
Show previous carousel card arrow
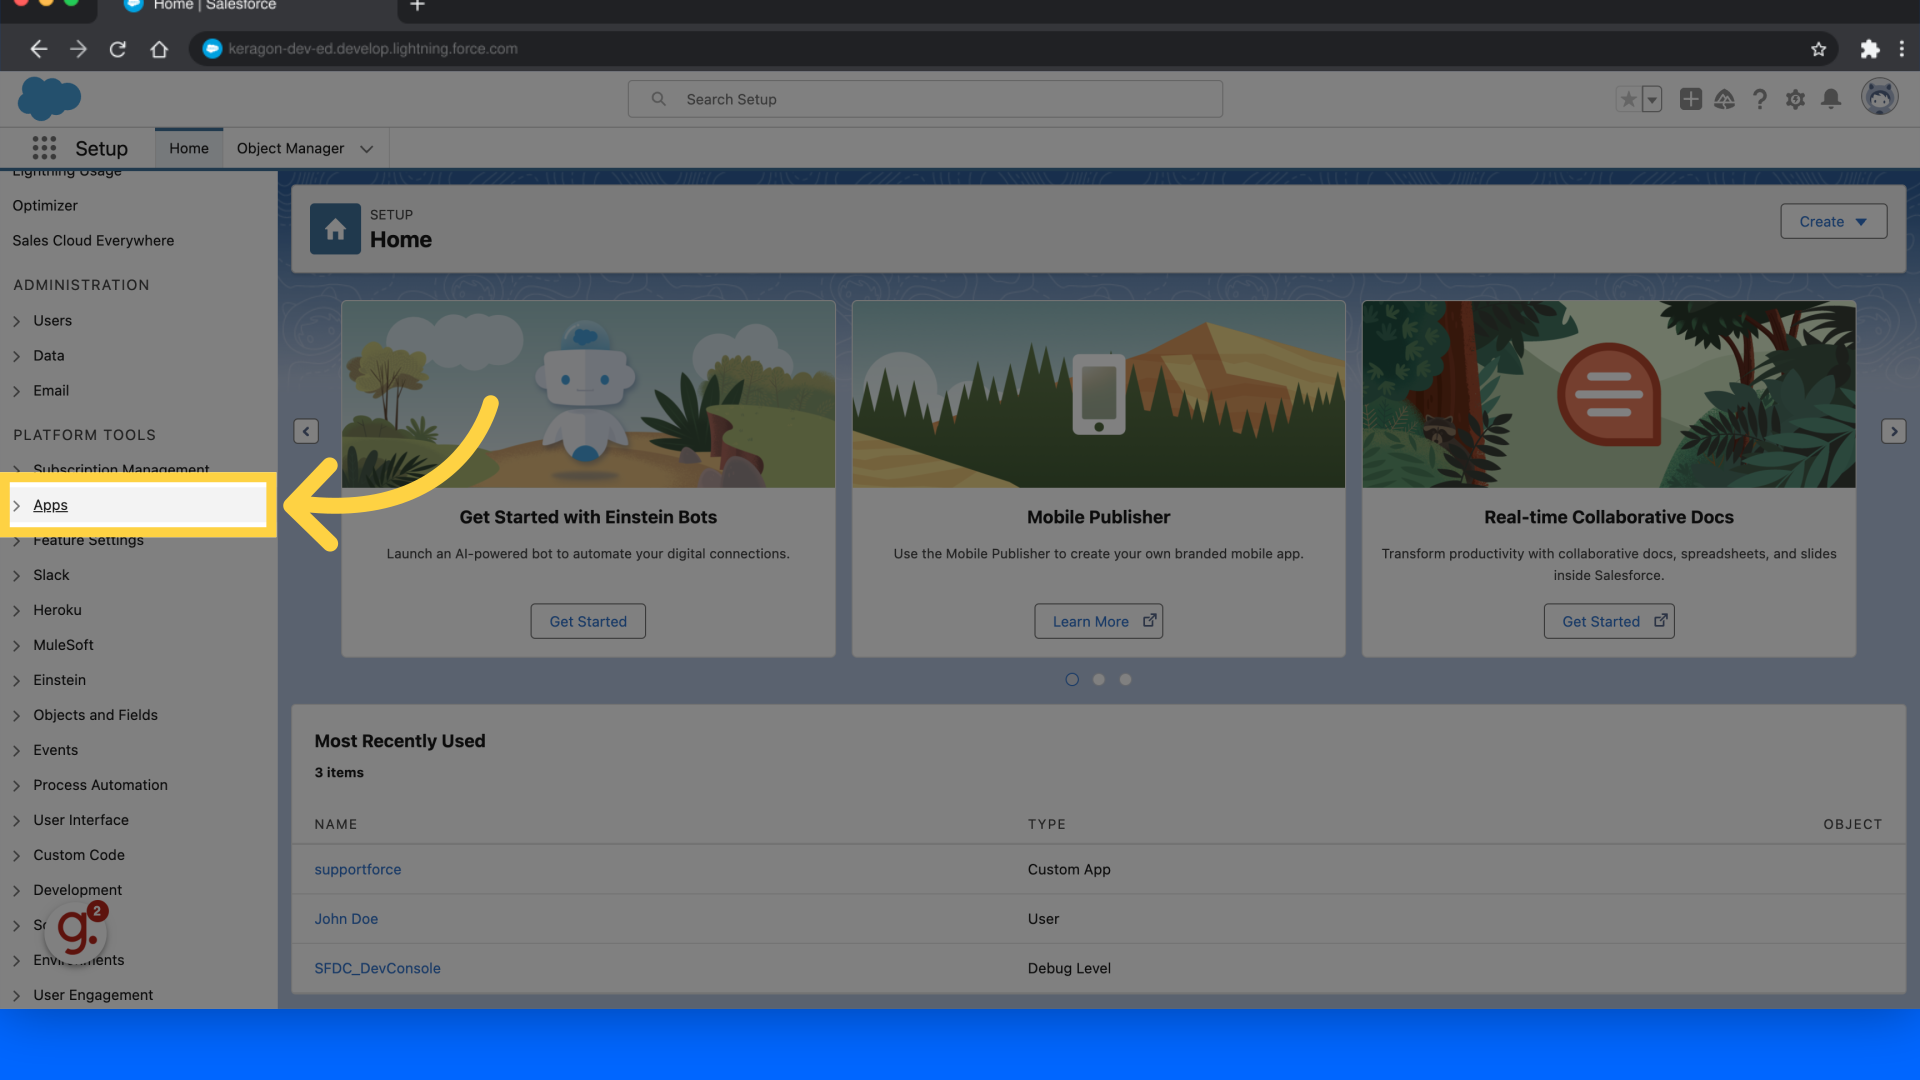306,431
